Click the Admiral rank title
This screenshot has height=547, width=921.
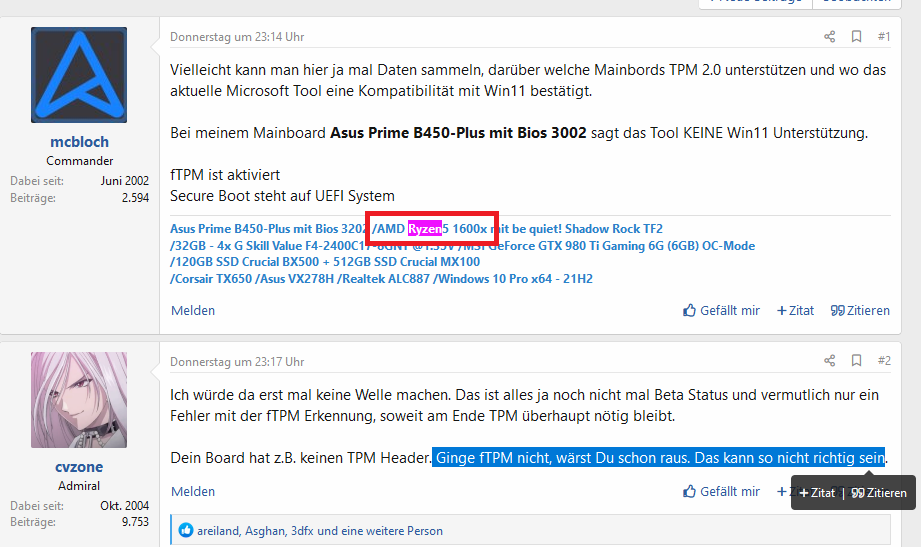79,485
